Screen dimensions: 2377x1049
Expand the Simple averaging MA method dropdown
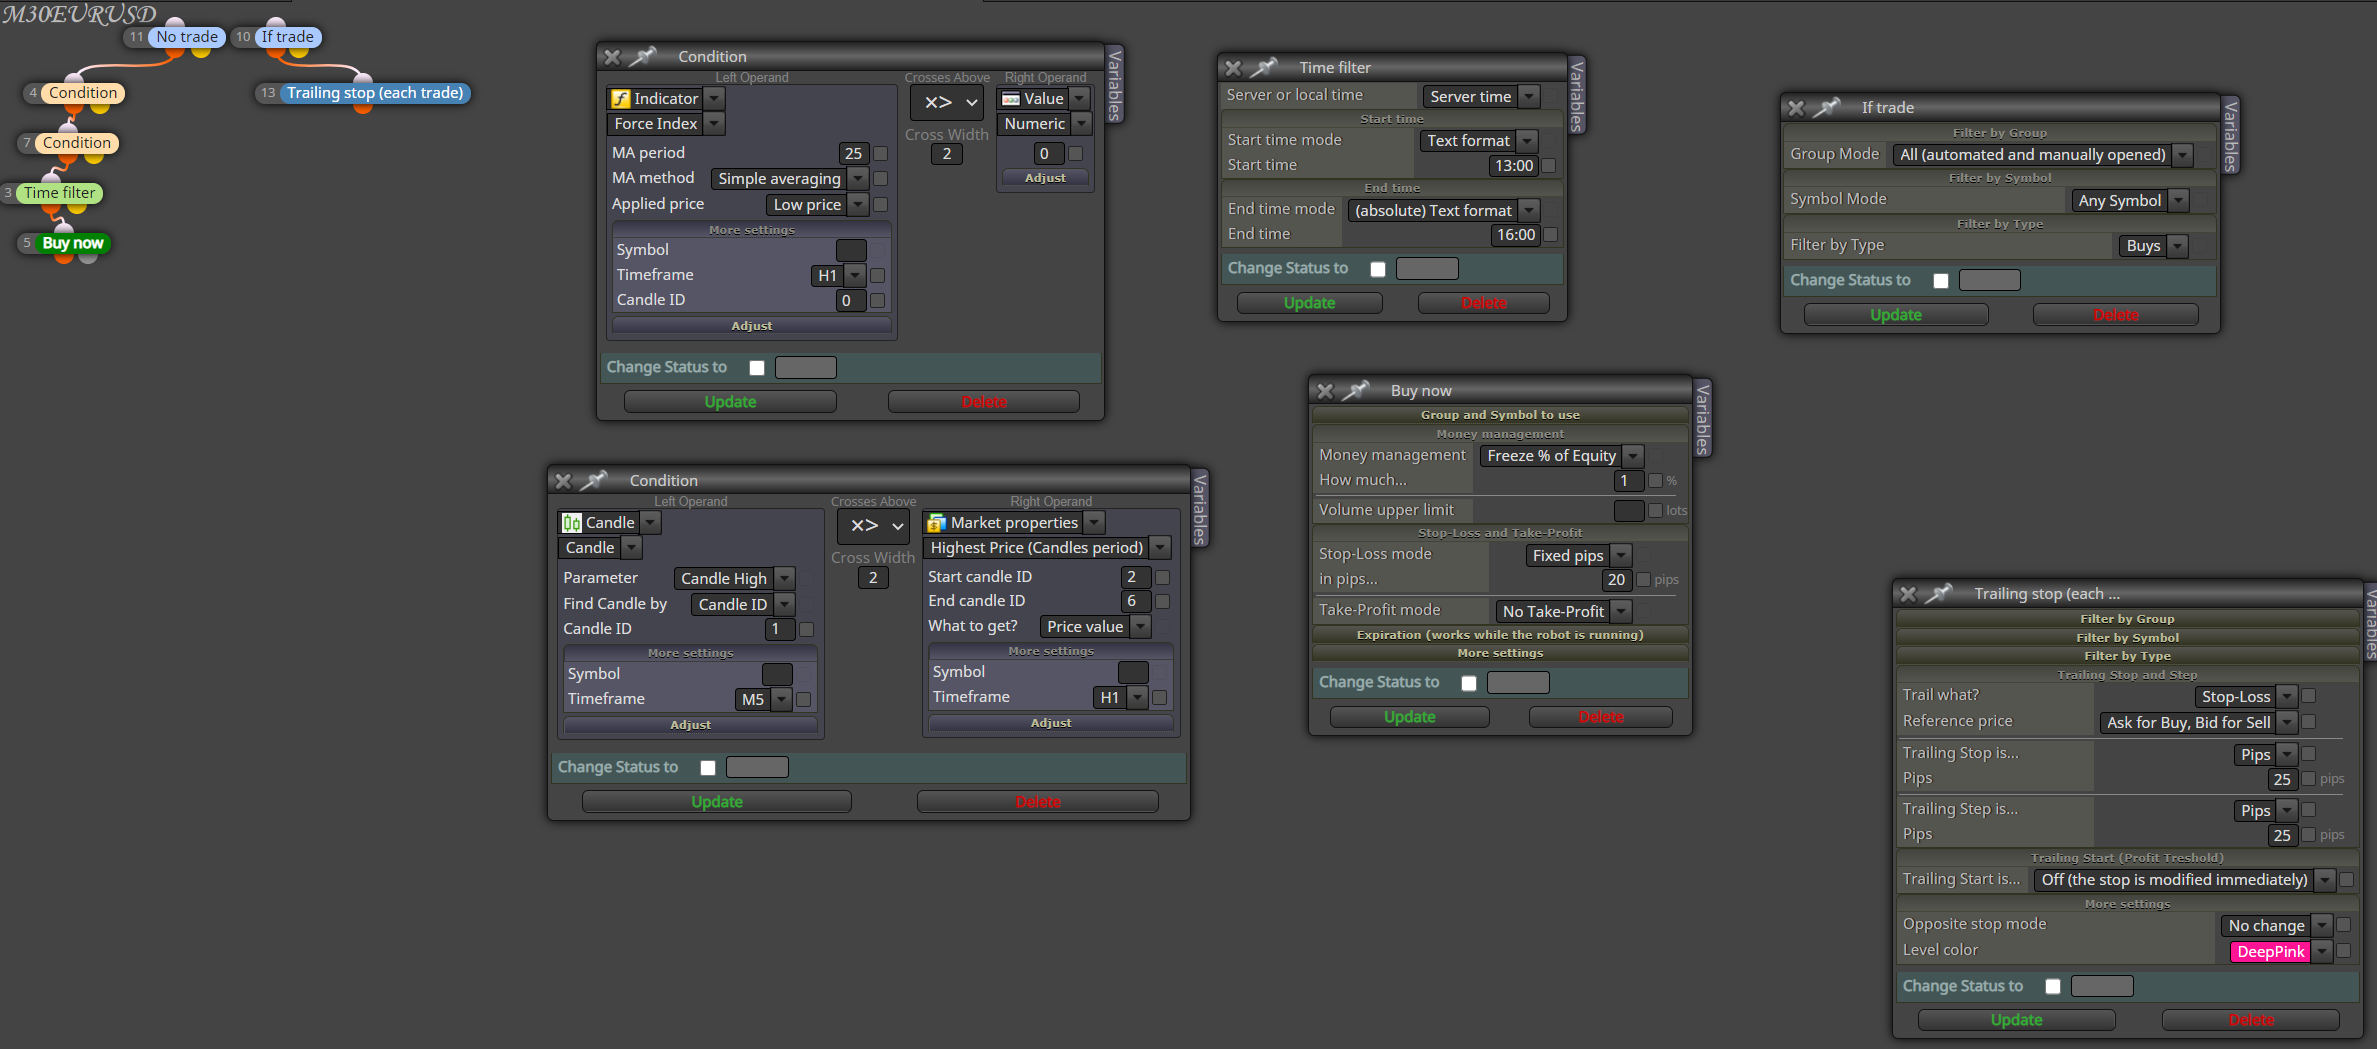[858, 179]
